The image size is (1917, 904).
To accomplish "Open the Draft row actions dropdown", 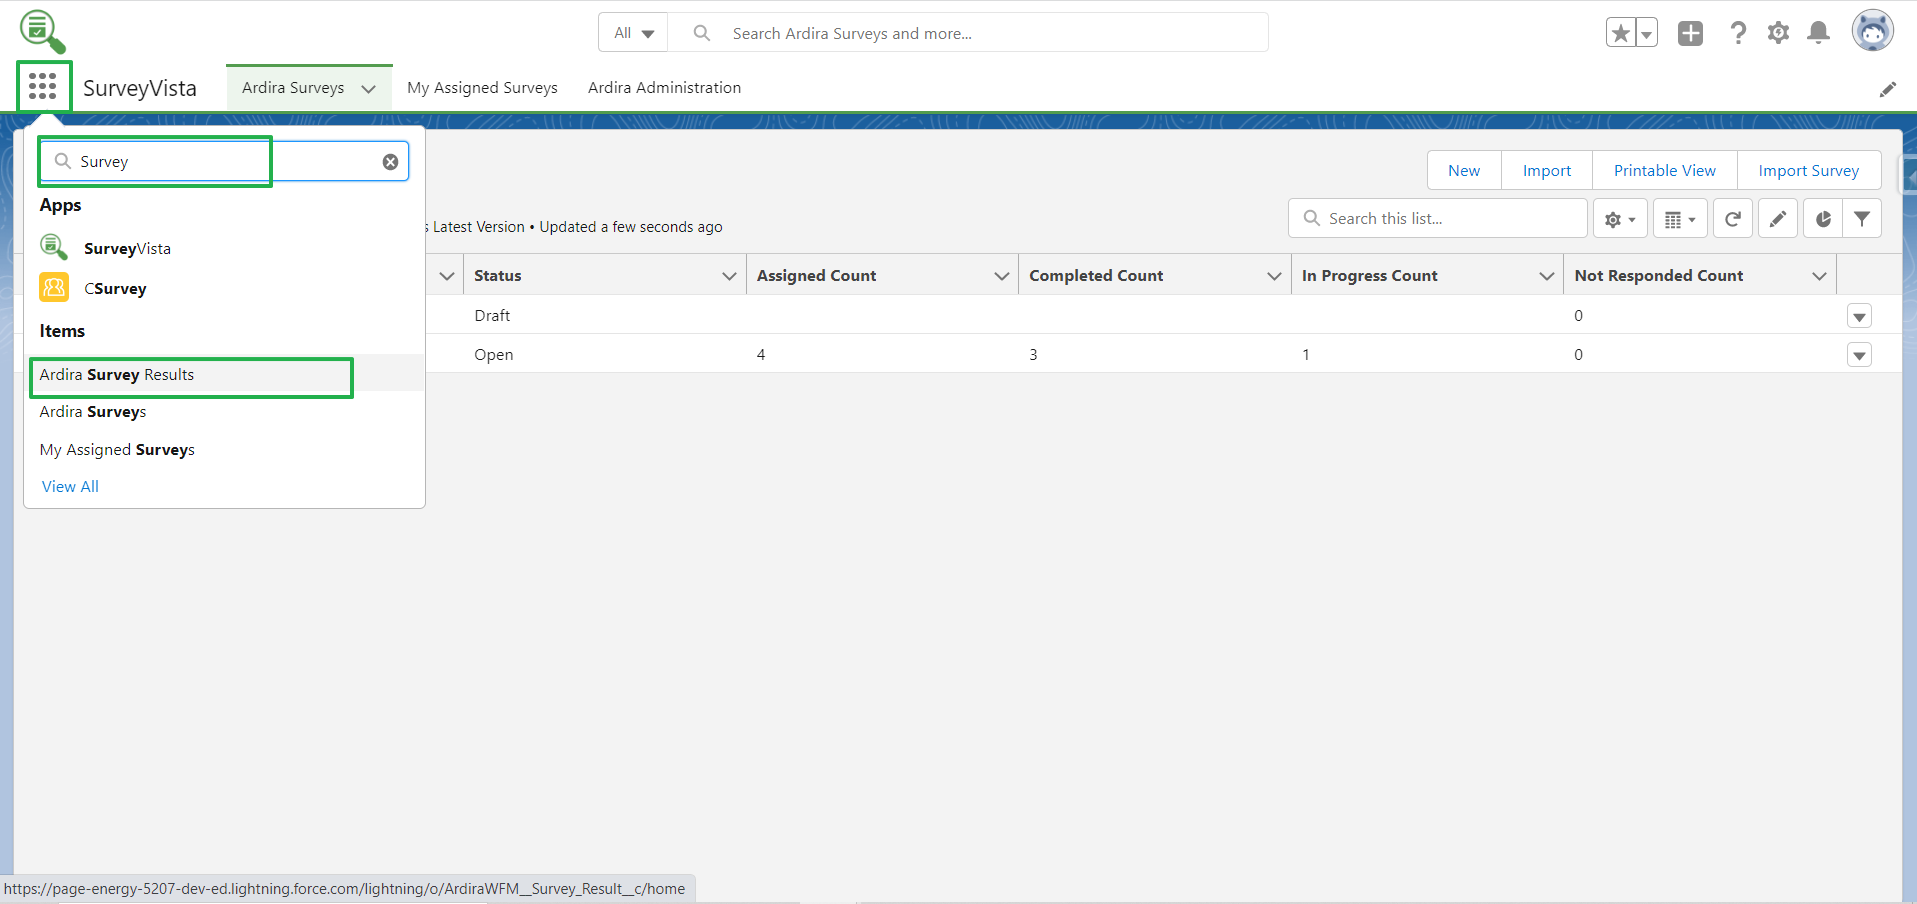I will coord(1859,317).
